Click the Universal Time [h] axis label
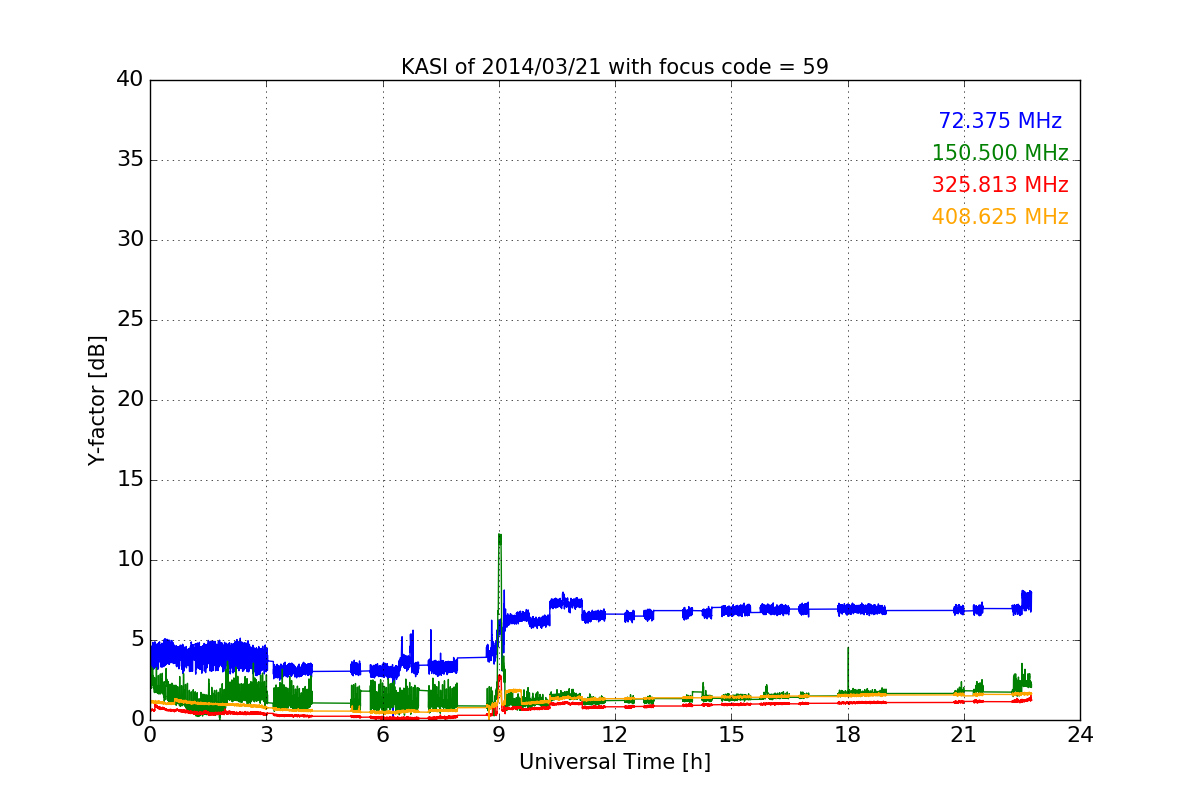This screenshot has height=800, width=1200. pyautogui.click(x=615, y=762)
